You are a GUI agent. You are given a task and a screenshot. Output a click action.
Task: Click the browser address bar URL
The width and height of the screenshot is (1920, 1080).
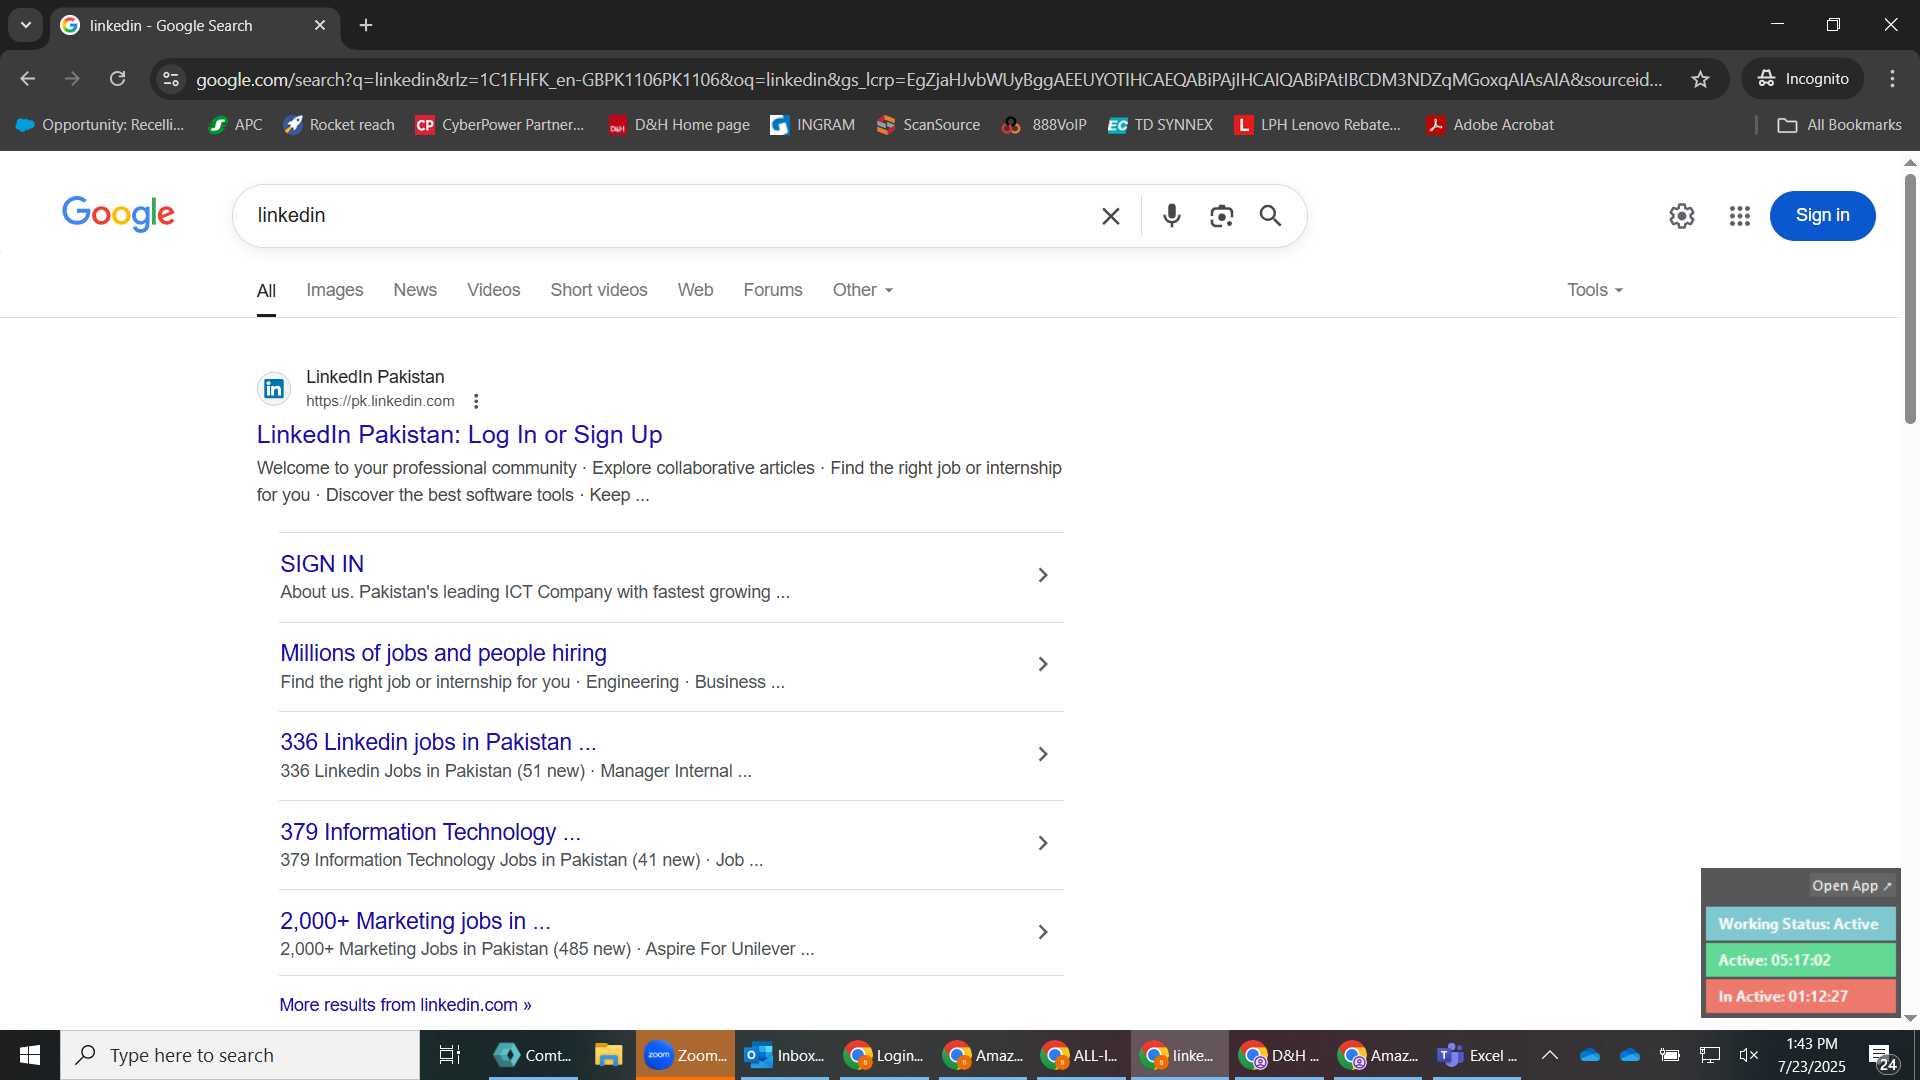click(x=928, y=79)
